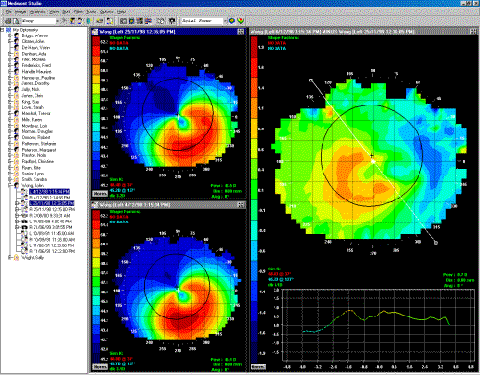Click the colored topography map icon right of Axial Power

pyautogui.click(x=232, y=21)
